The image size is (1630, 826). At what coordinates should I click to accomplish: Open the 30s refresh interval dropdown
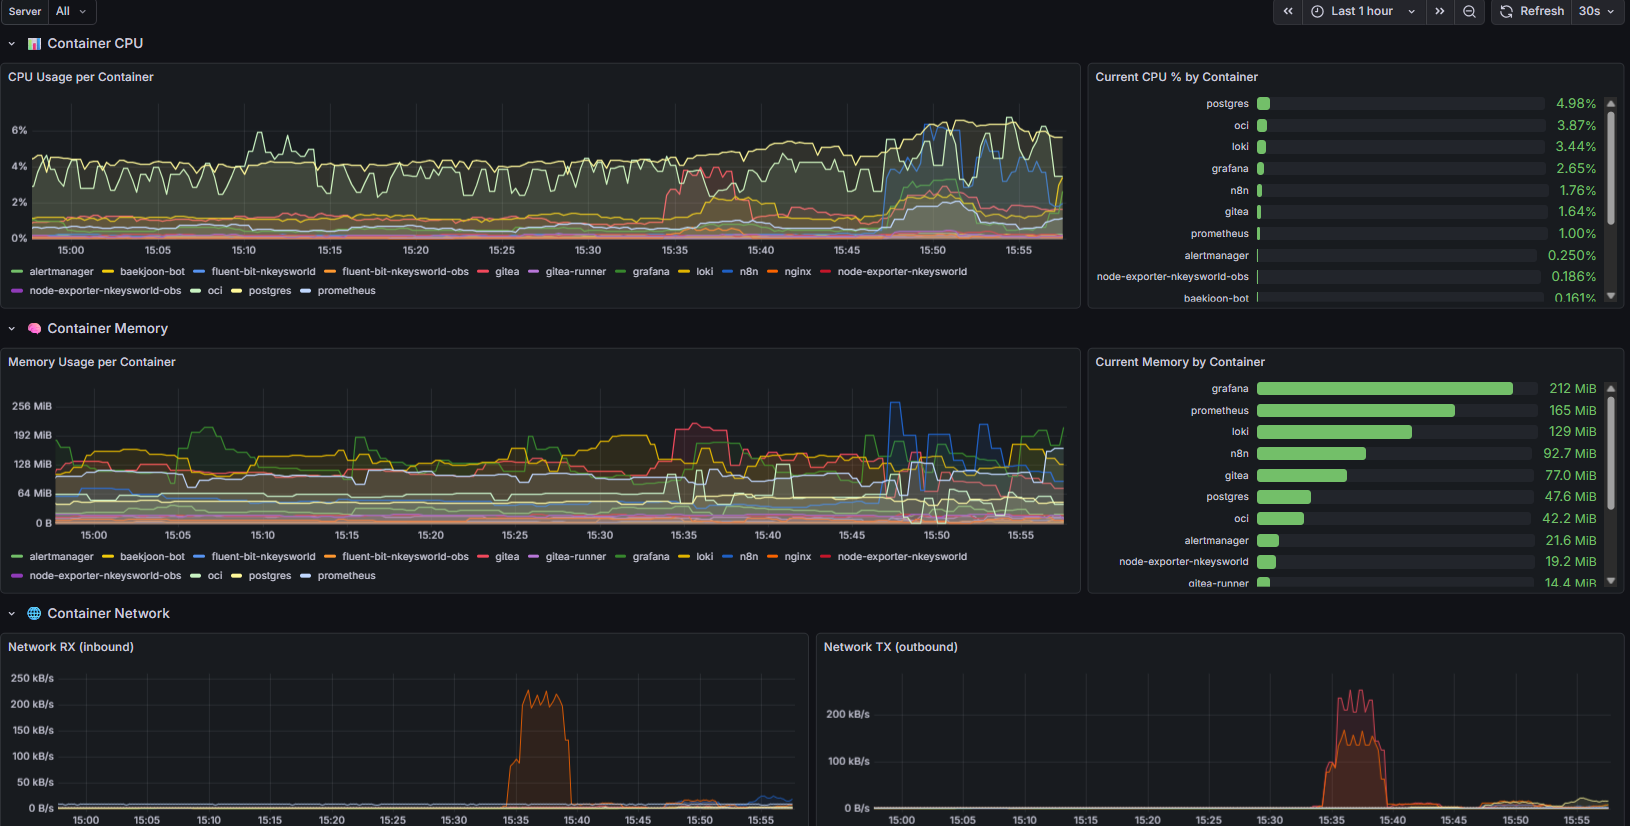click(x=1596, y=11)
